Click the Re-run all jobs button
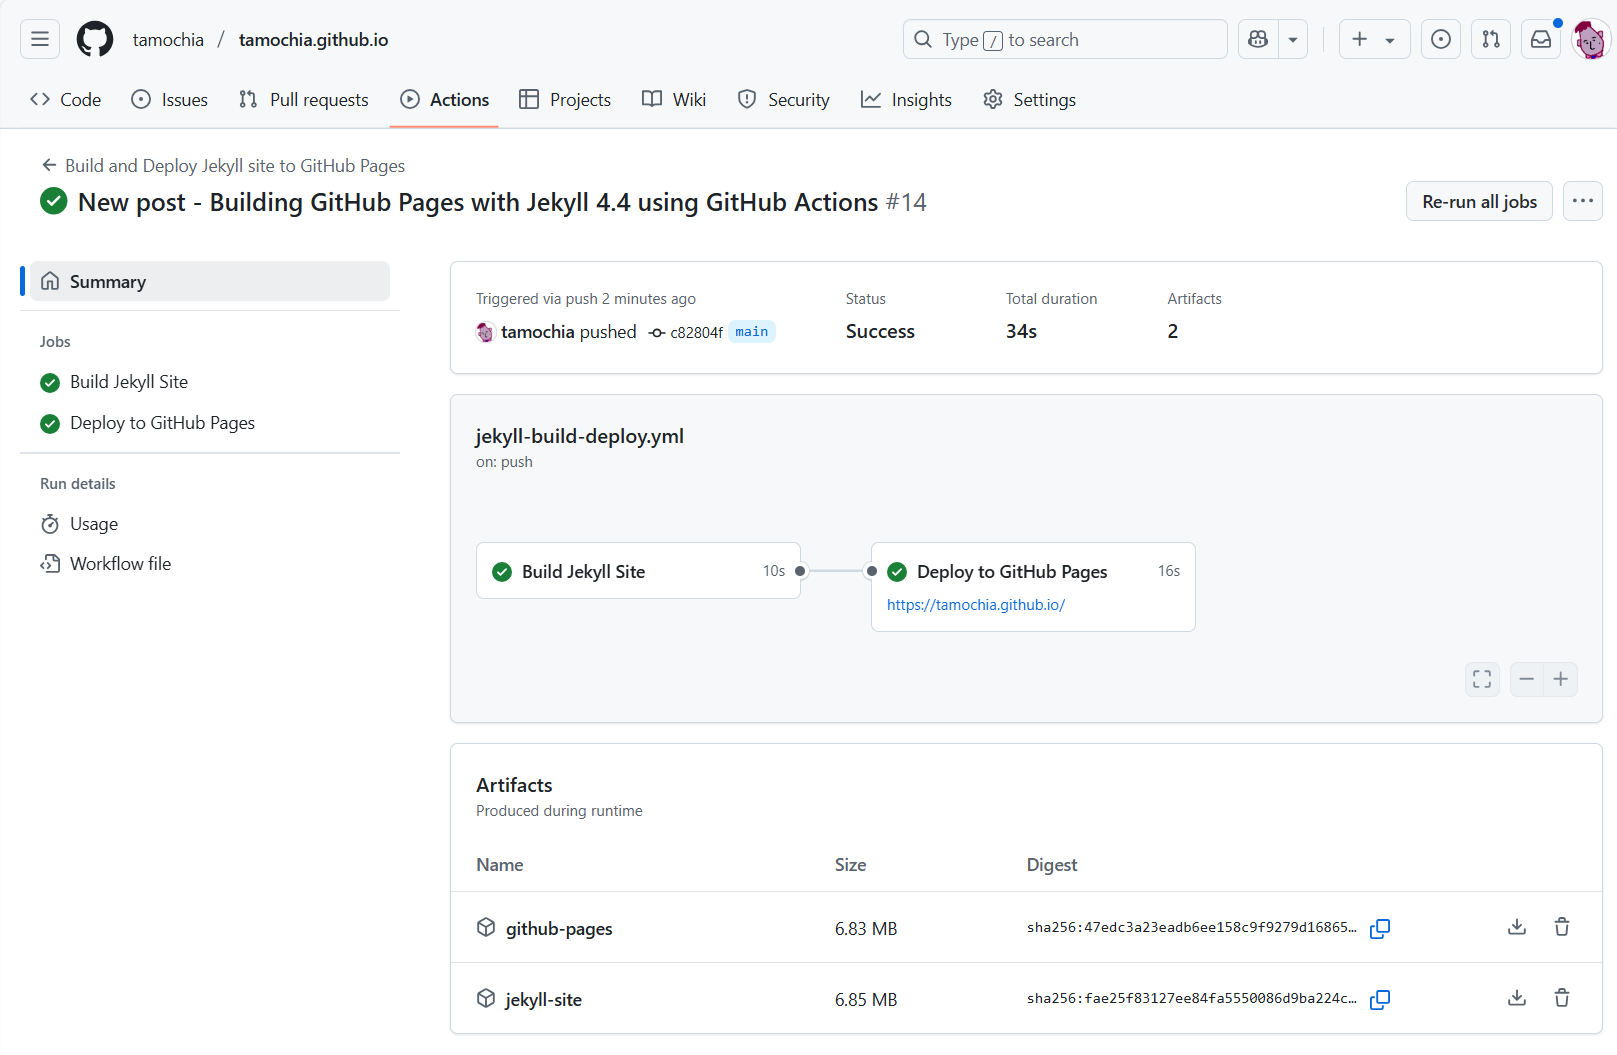The image size is (1617, 1055). pos(1479,201)
